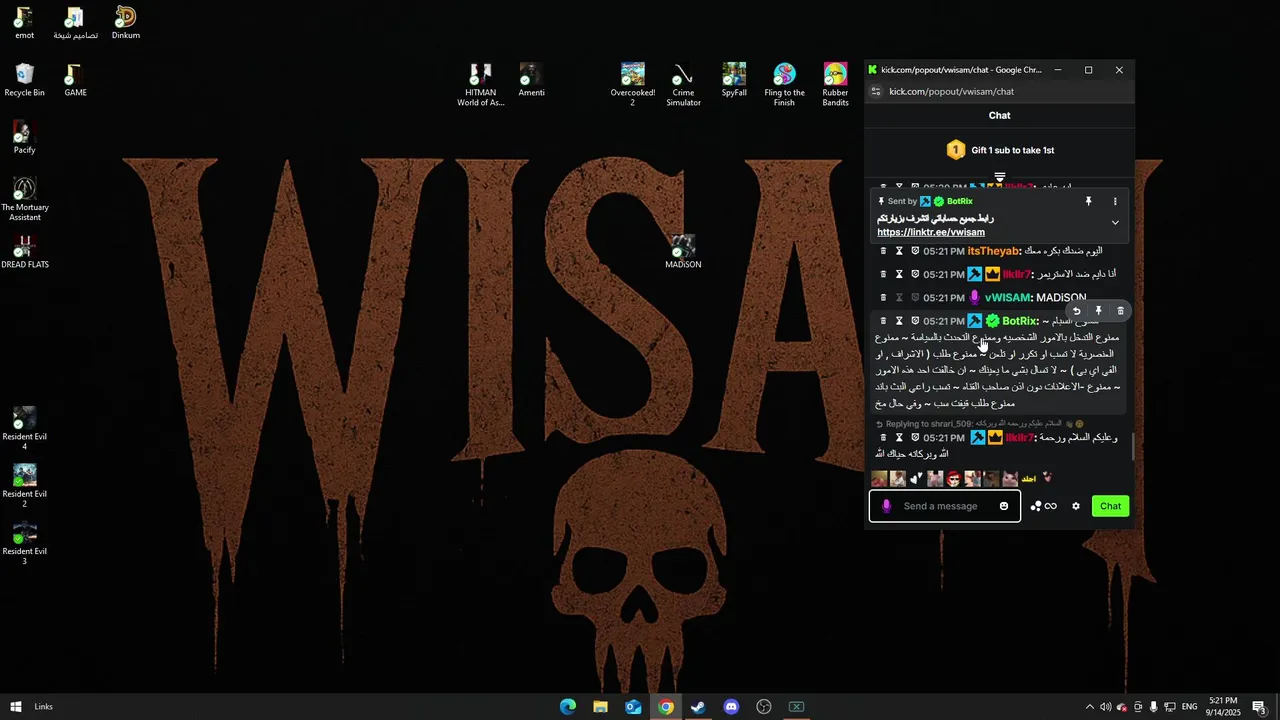Screen dimensions: 1280x720
Task: Open the Amenti desktop shortcut
Action: click(531, 80)
